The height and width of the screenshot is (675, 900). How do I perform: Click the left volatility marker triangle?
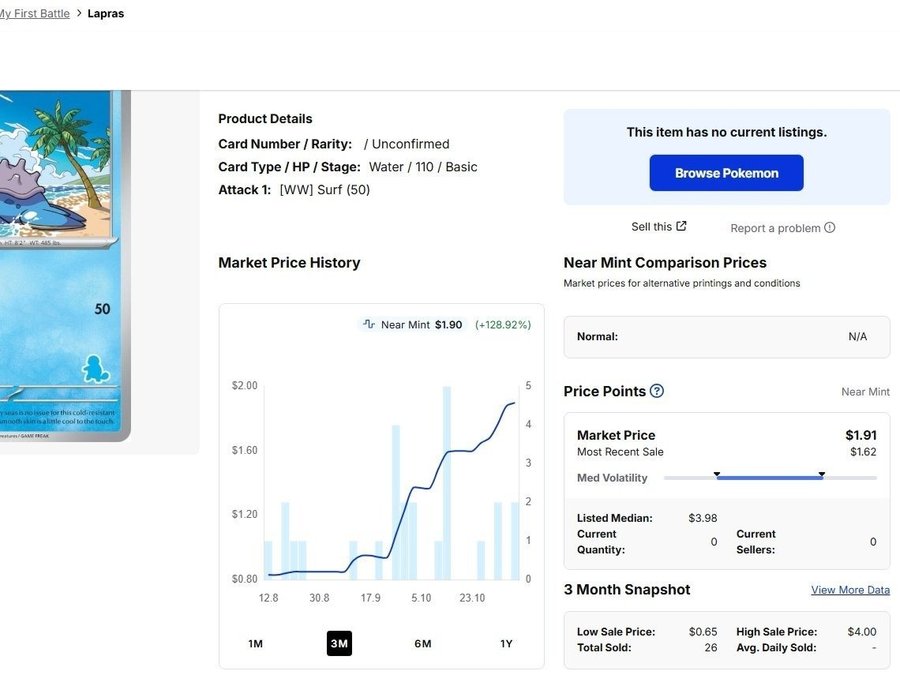click(717, 474)
